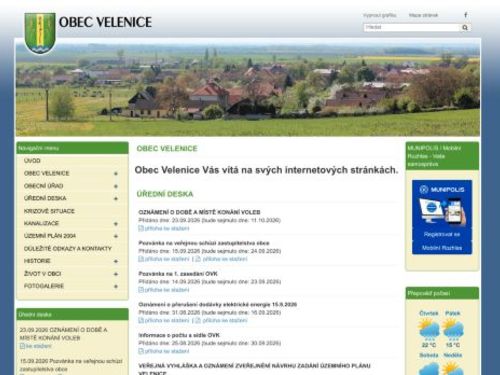Open Oznámení o přerušení dodávky elektrické energie
Screen dimensions: 500x375
click(x=218, y=304)
